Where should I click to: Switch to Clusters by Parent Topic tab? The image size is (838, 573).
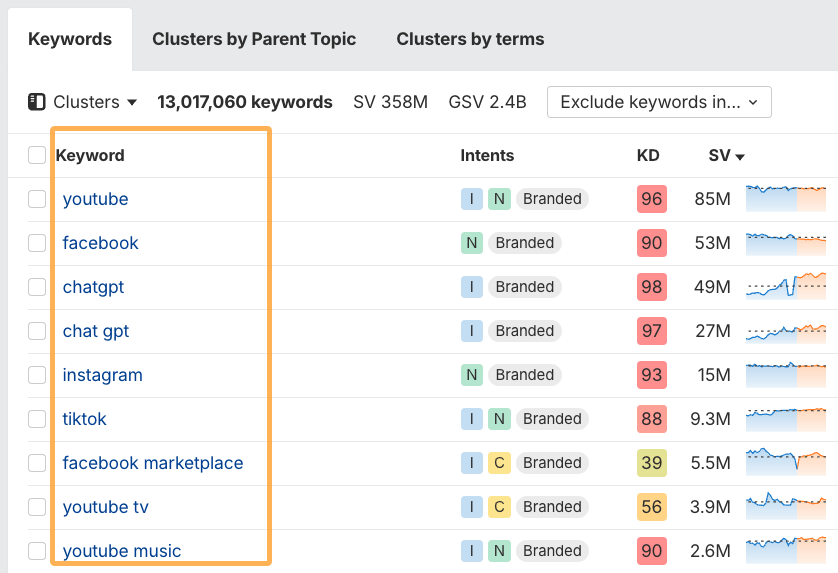point(254,39)
